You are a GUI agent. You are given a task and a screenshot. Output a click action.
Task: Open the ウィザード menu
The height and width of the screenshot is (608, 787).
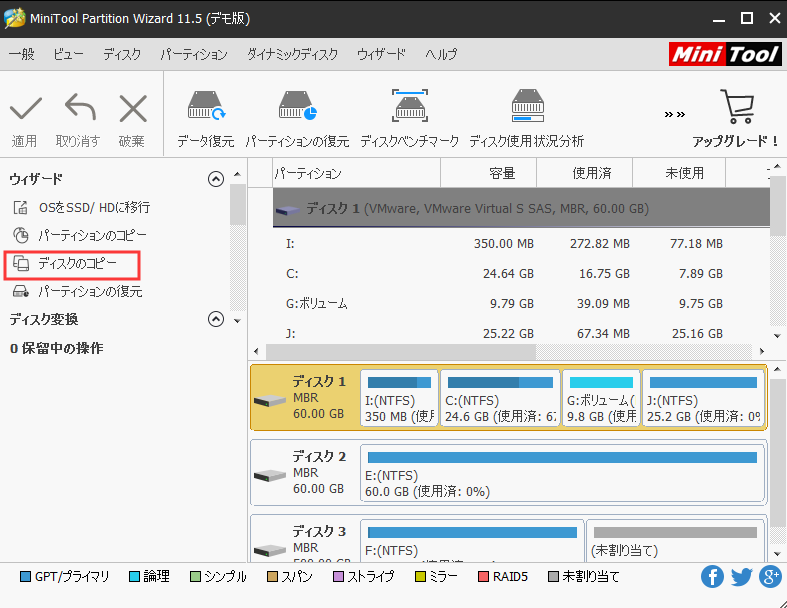click(381, 54)
